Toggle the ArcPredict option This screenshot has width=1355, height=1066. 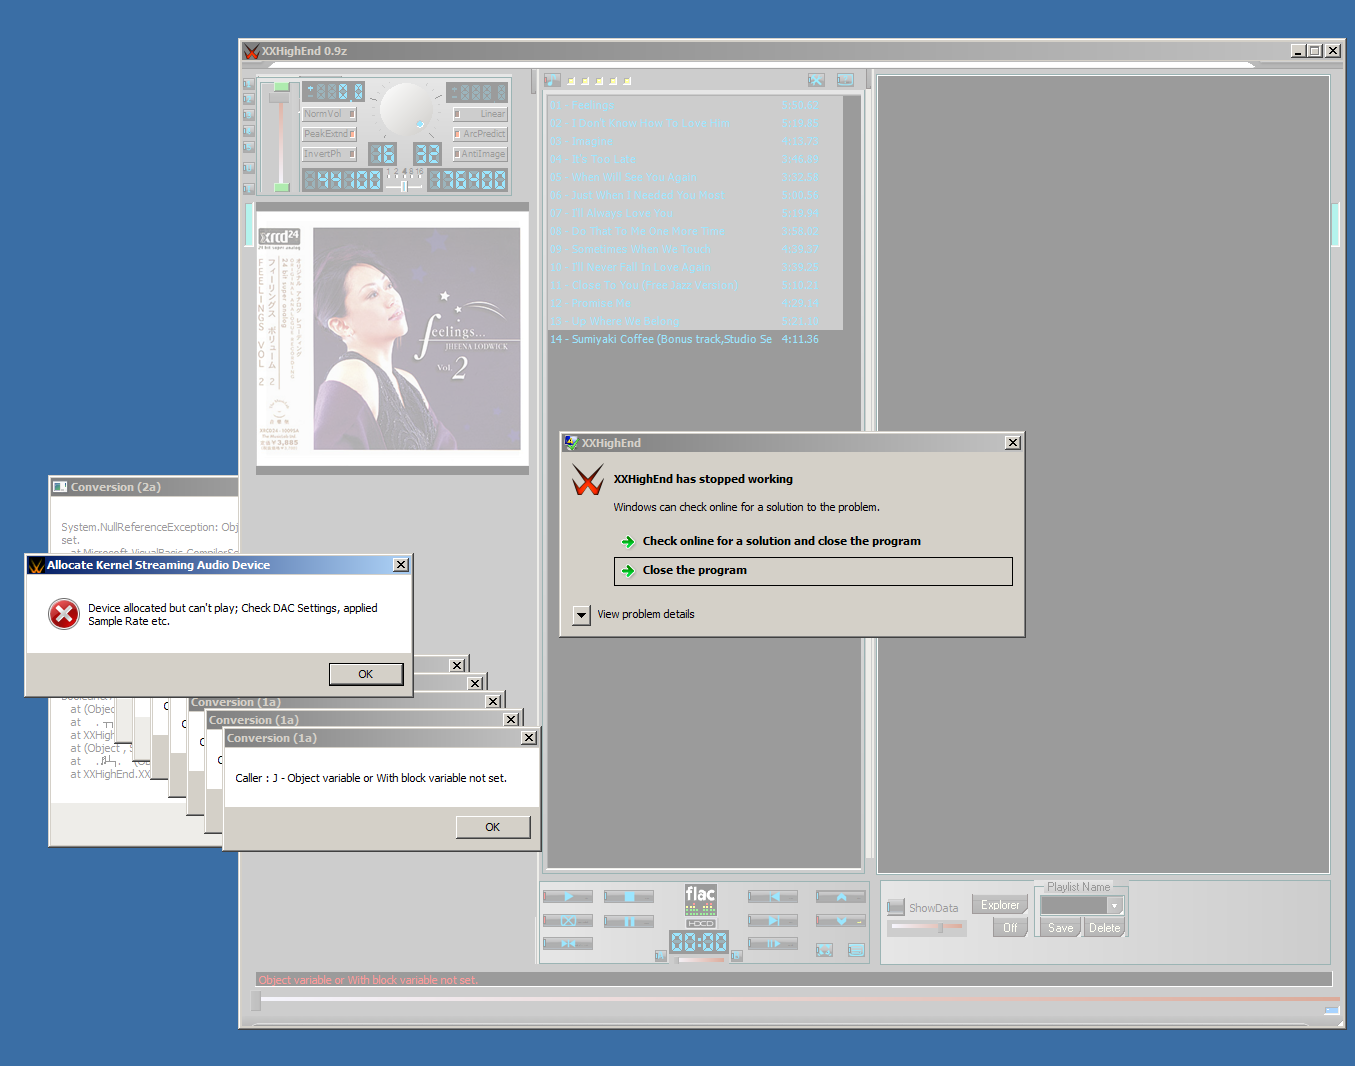(x=480, y=134)
